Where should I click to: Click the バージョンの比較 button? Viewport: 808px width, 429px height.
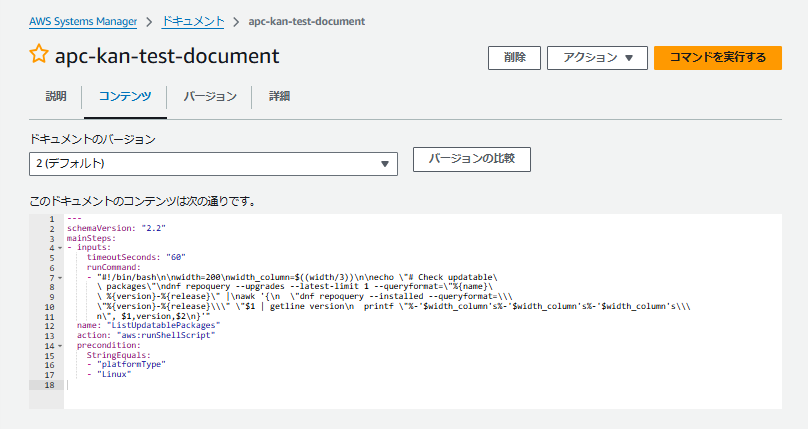click(x=472, y=159)
